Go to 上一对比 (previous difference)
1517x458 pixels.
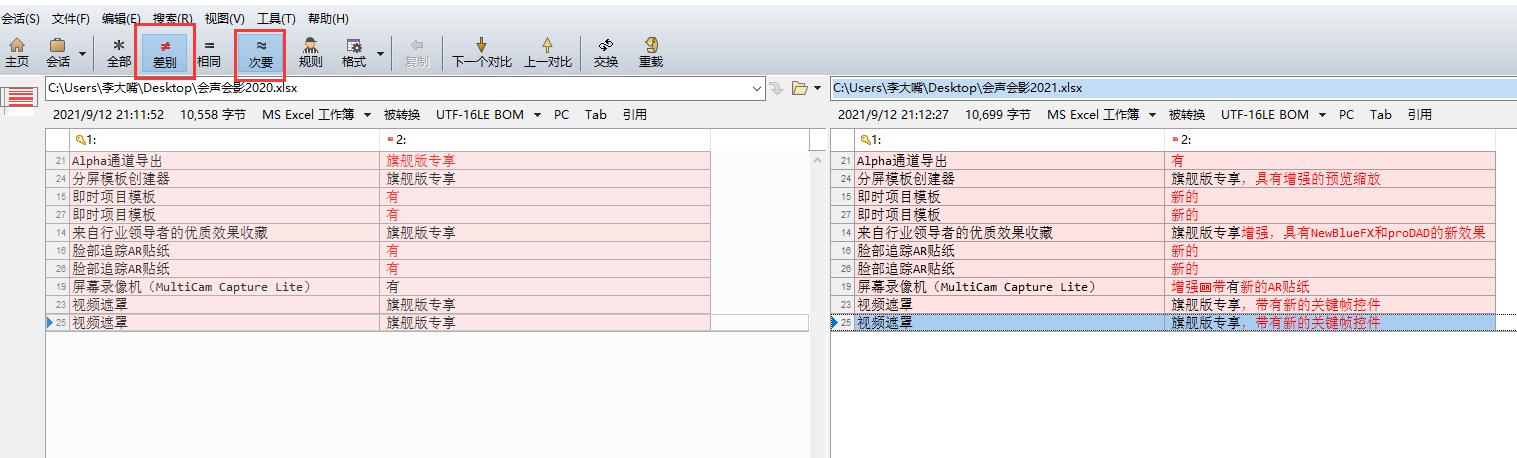coord(547,52)
